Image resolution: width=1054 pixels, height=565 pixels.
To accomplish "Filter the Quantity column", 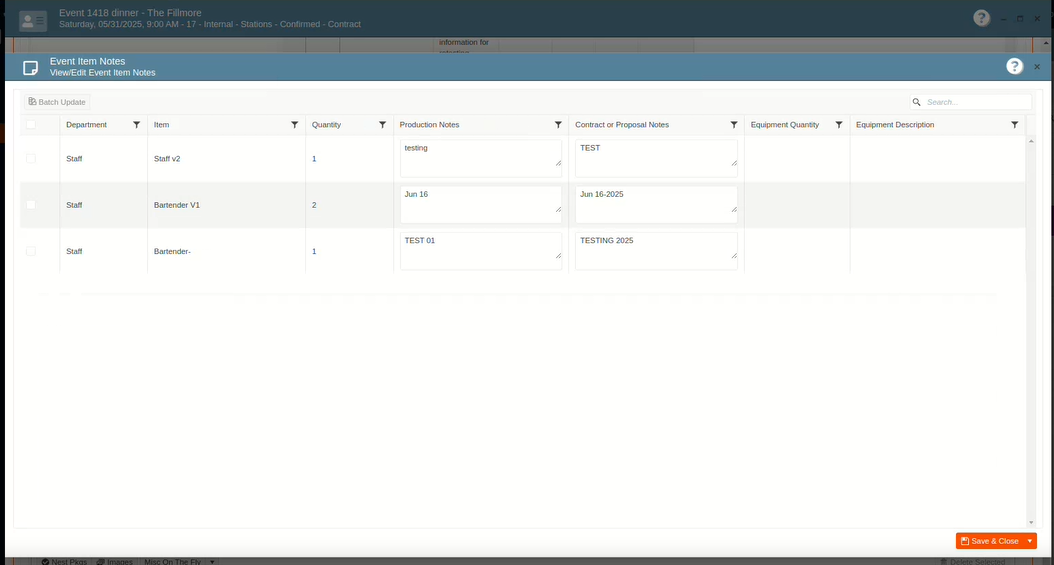I will [x=382, y=125].
